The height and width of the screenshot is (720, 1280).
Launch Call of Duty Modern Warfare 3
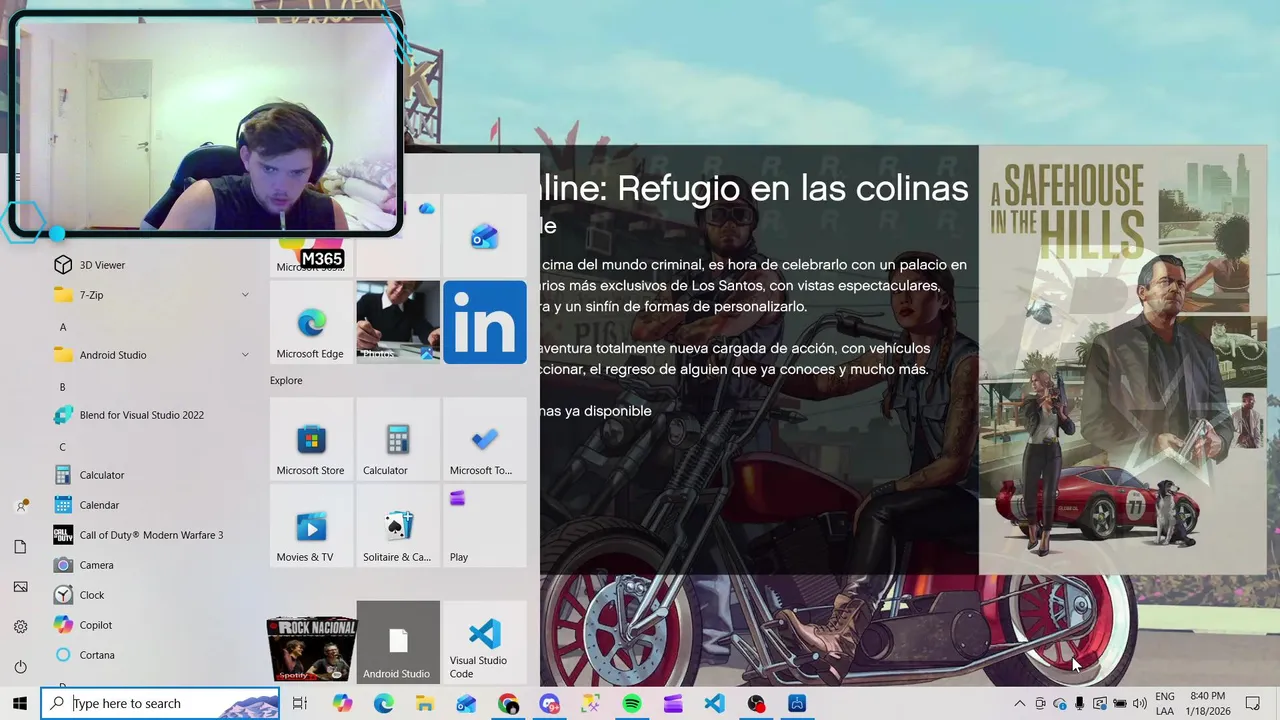(150, 535)
